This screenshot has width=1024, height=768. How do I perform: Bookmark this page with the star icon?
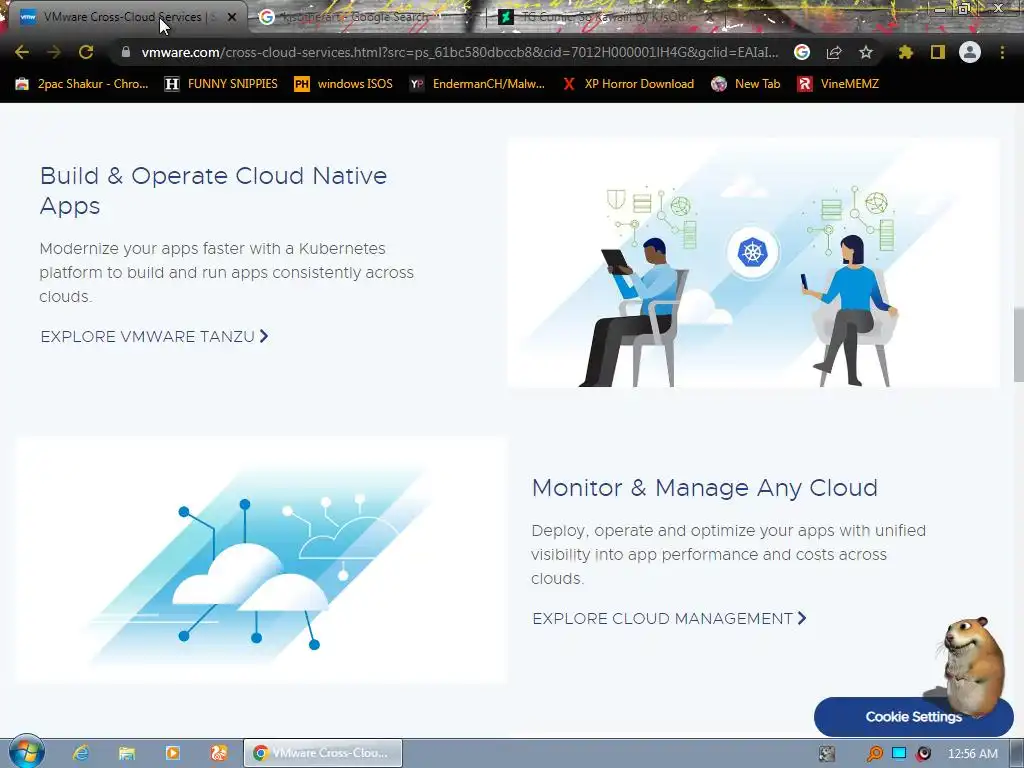(866, 52)
